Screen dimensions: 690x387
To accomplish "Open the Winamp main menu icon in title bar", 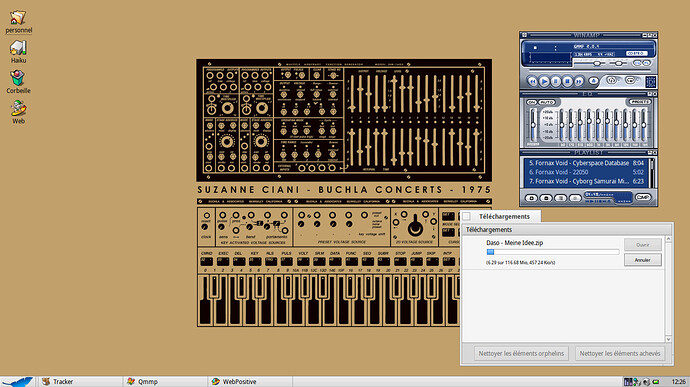I will click(524, 35).
